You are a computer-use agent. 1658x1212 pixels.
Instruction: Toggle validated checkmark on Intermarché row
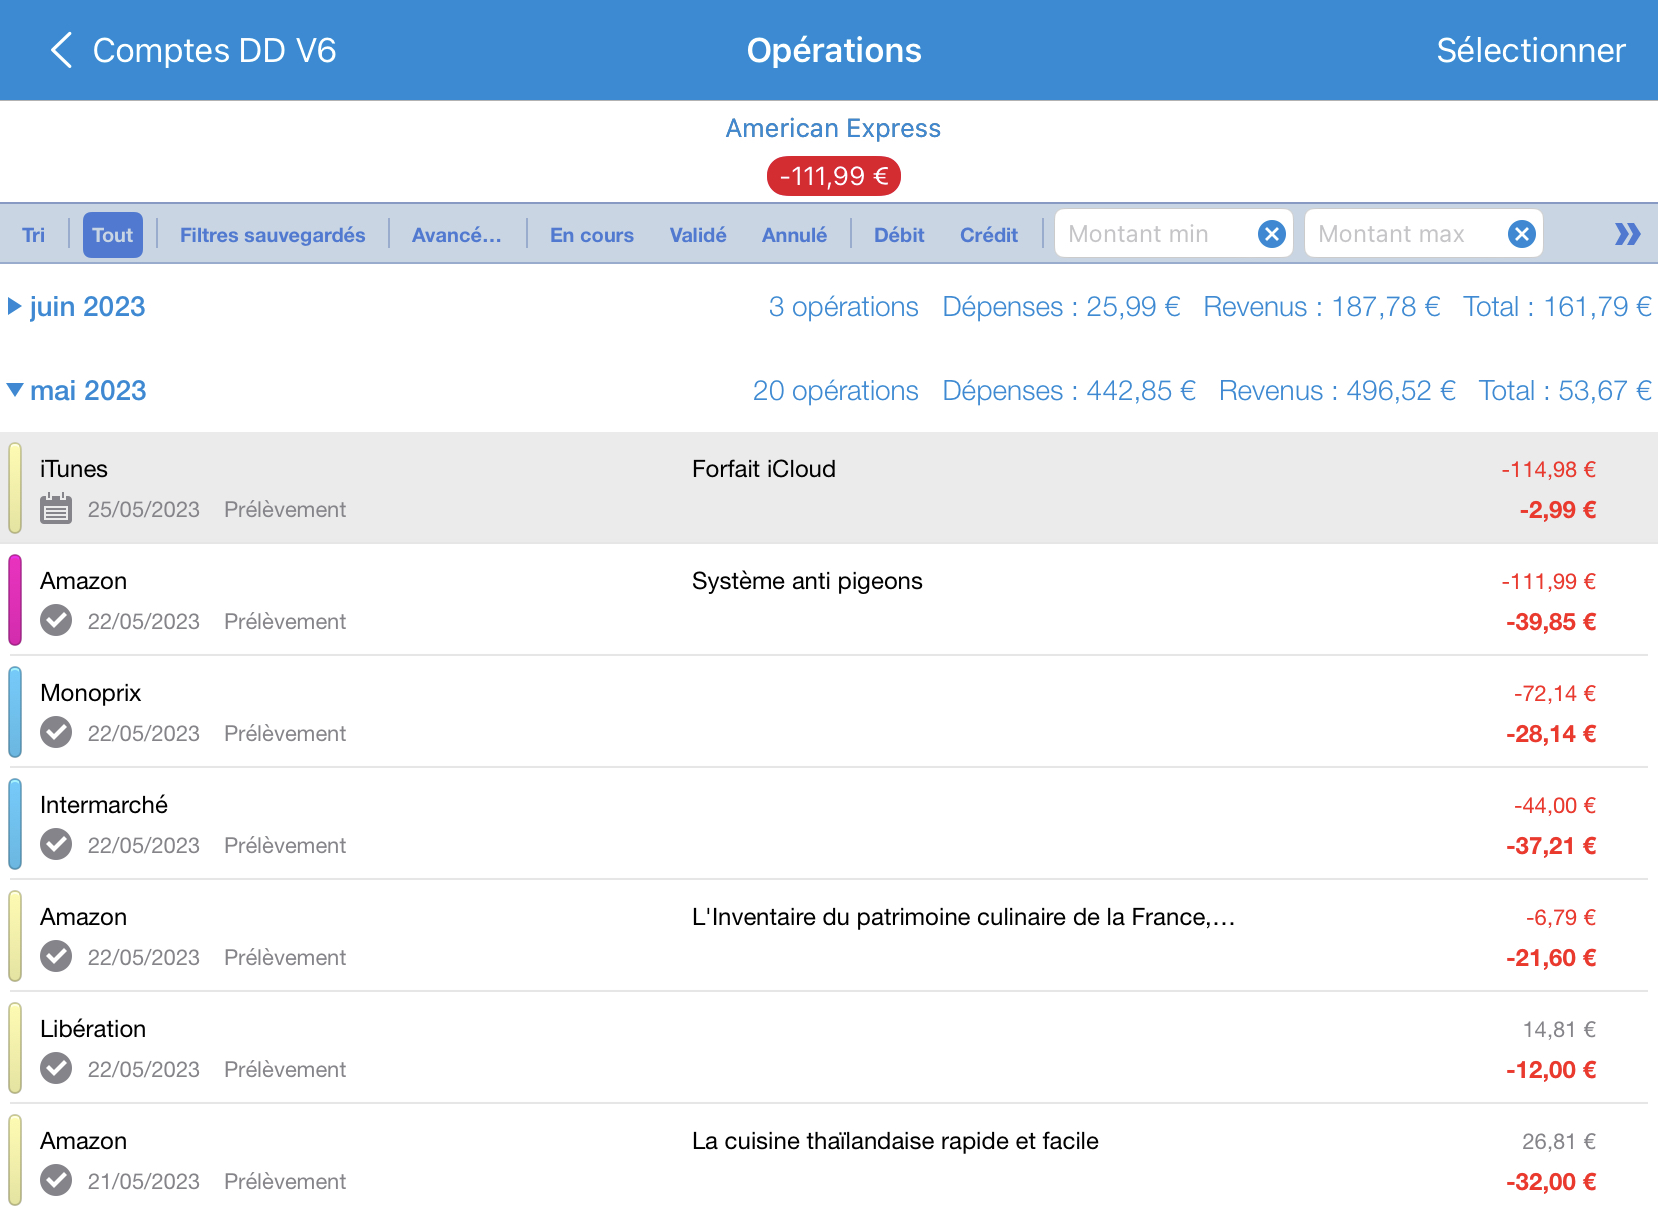pyautogui.click(x=56, y=844)
